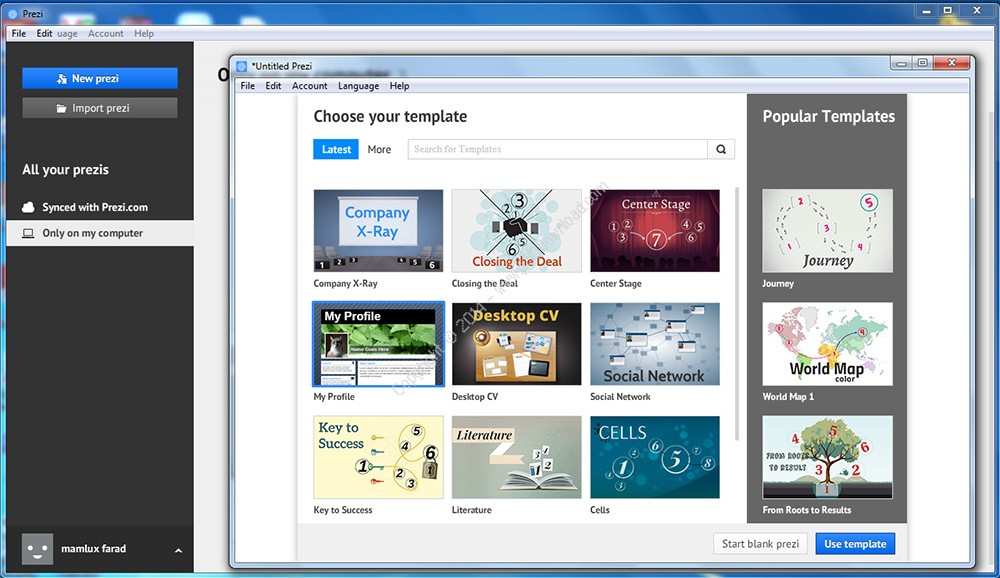Viewport: 1000px width, 578px height.
Task: Open Edit menu in Untitled Prezi window
Action: click(x=273, y=85)
